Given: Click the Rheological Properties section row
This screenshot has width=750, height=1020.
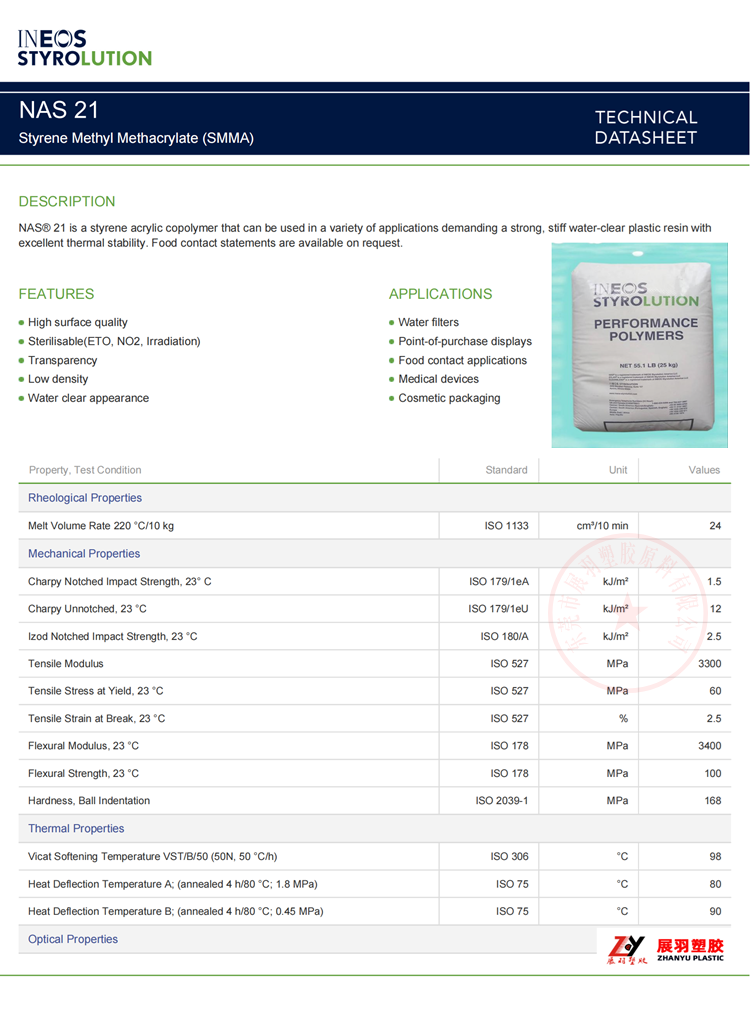Looking at the screenshot, I should click(x=85, y=498).
